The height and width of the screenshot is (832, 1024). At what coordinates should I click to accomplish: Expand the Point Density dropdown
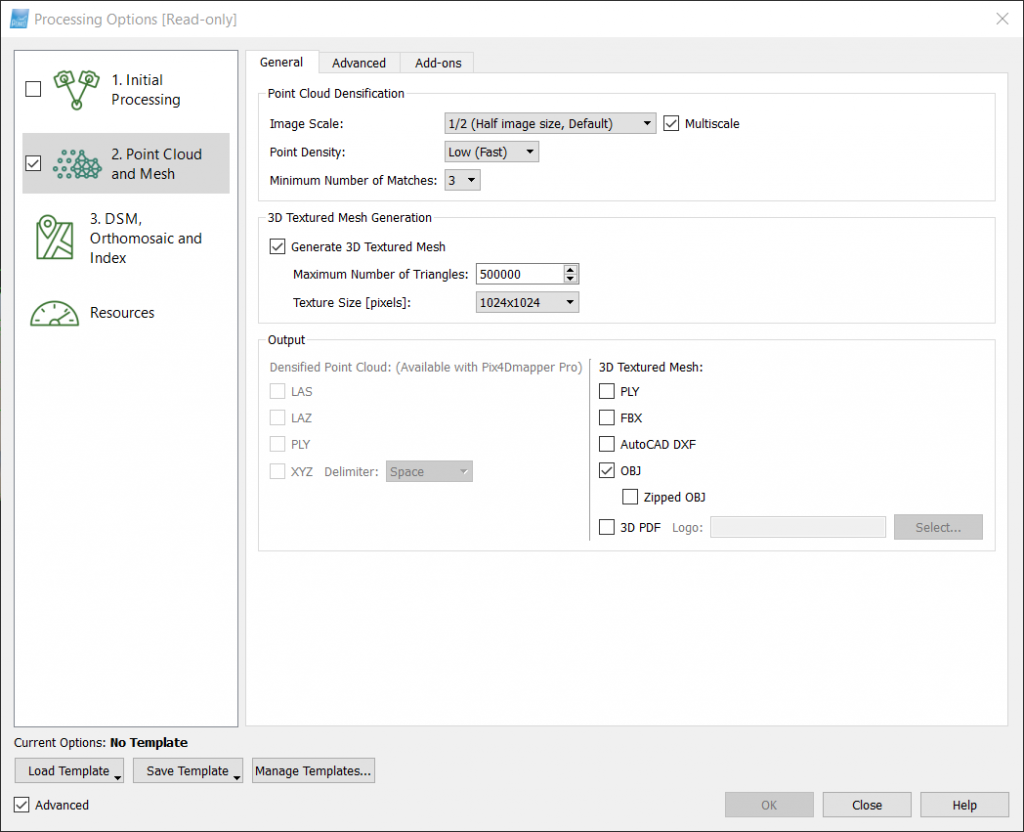point(492,152)
